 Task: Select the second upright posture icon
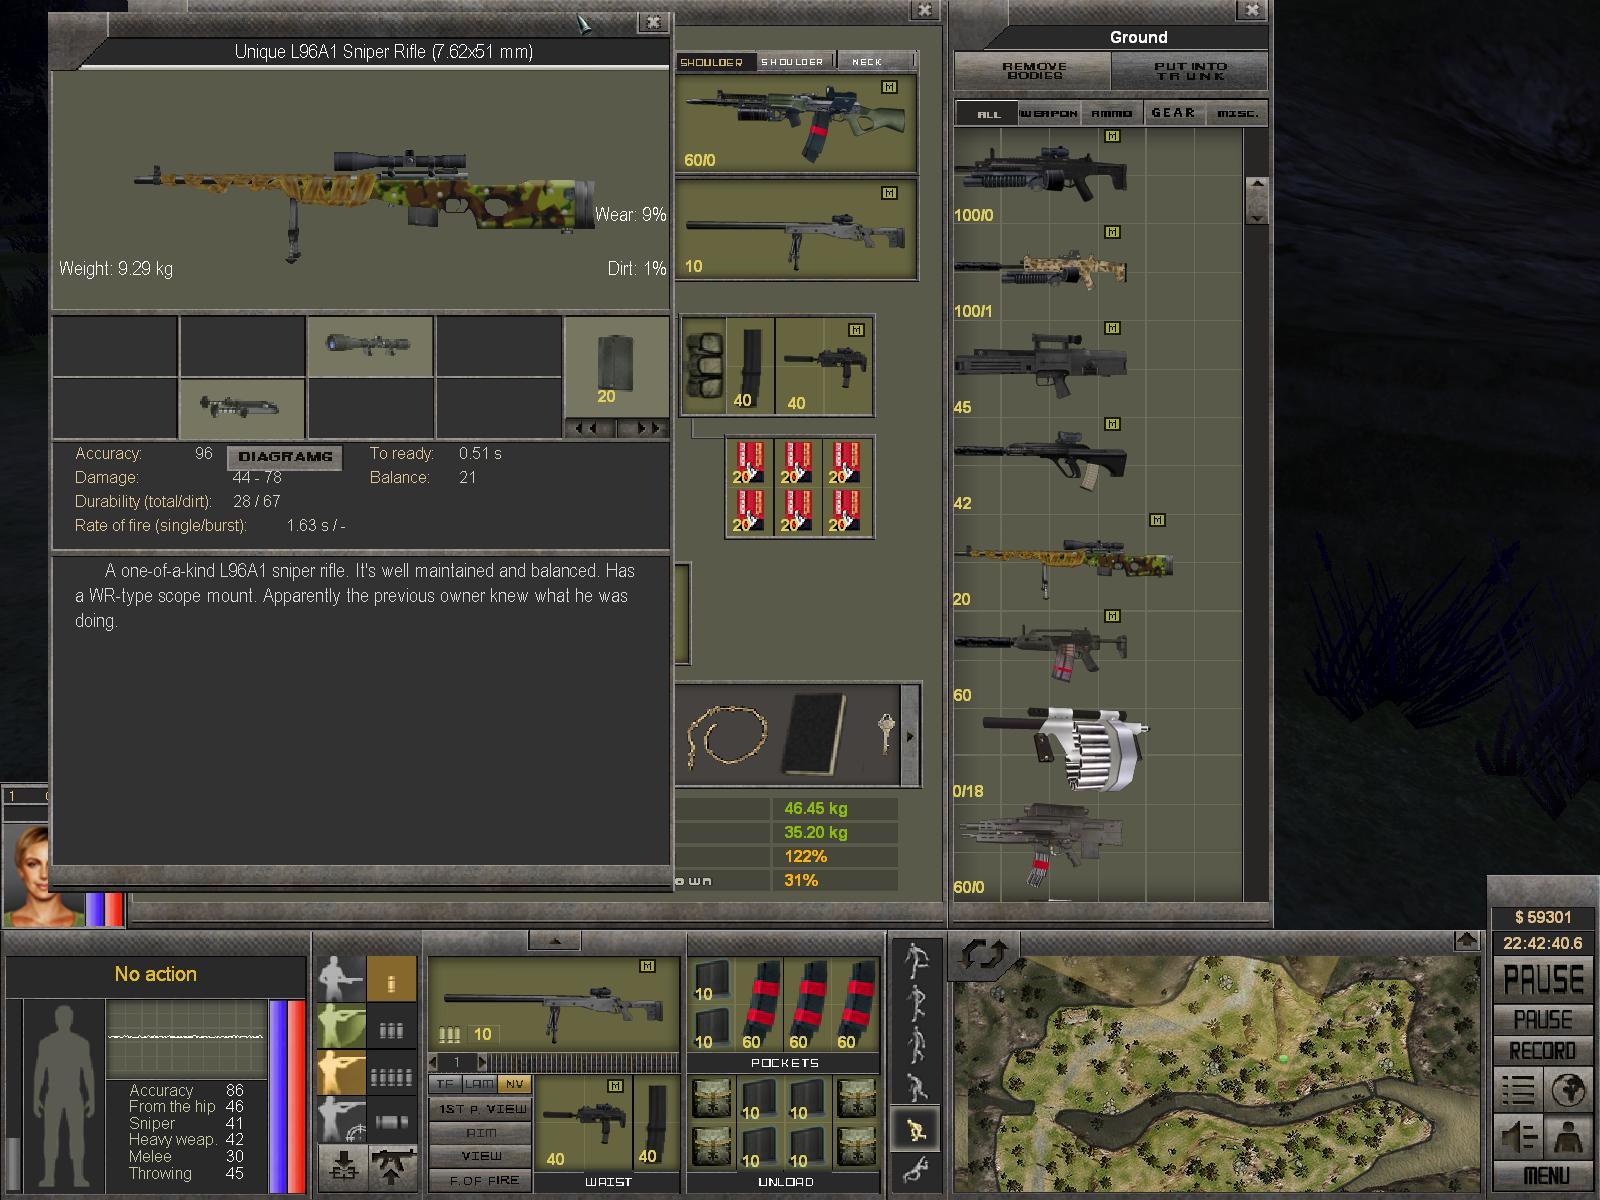click(x=915, y=1003)
